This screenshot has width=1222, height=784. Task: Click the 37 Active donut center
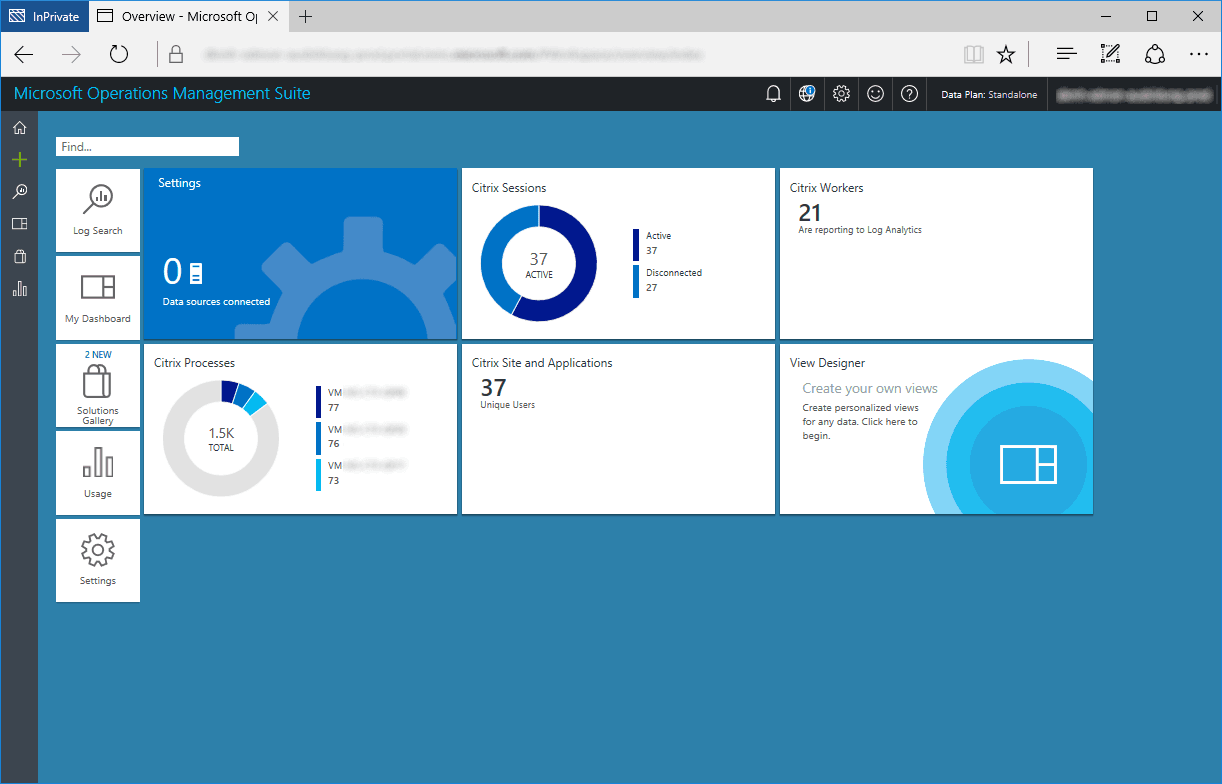[x=539, y=264]
